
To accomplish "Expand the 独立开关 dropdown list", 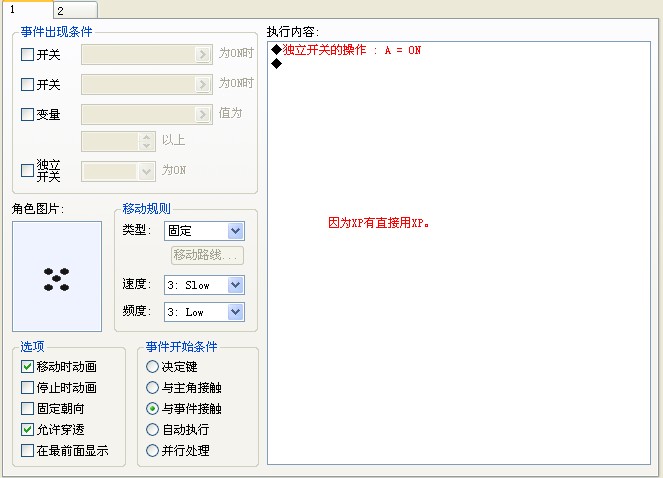I will [146, 172].
